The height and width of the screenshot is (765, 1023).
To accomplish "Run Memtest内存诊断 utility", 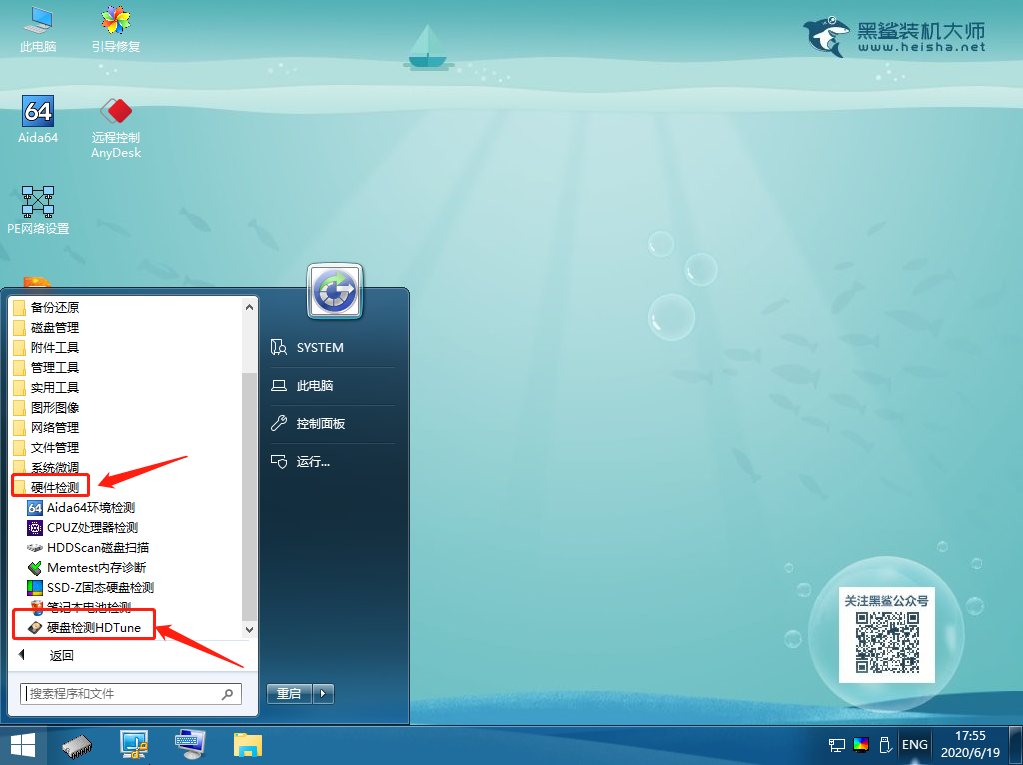I will (x=86, y=568).
